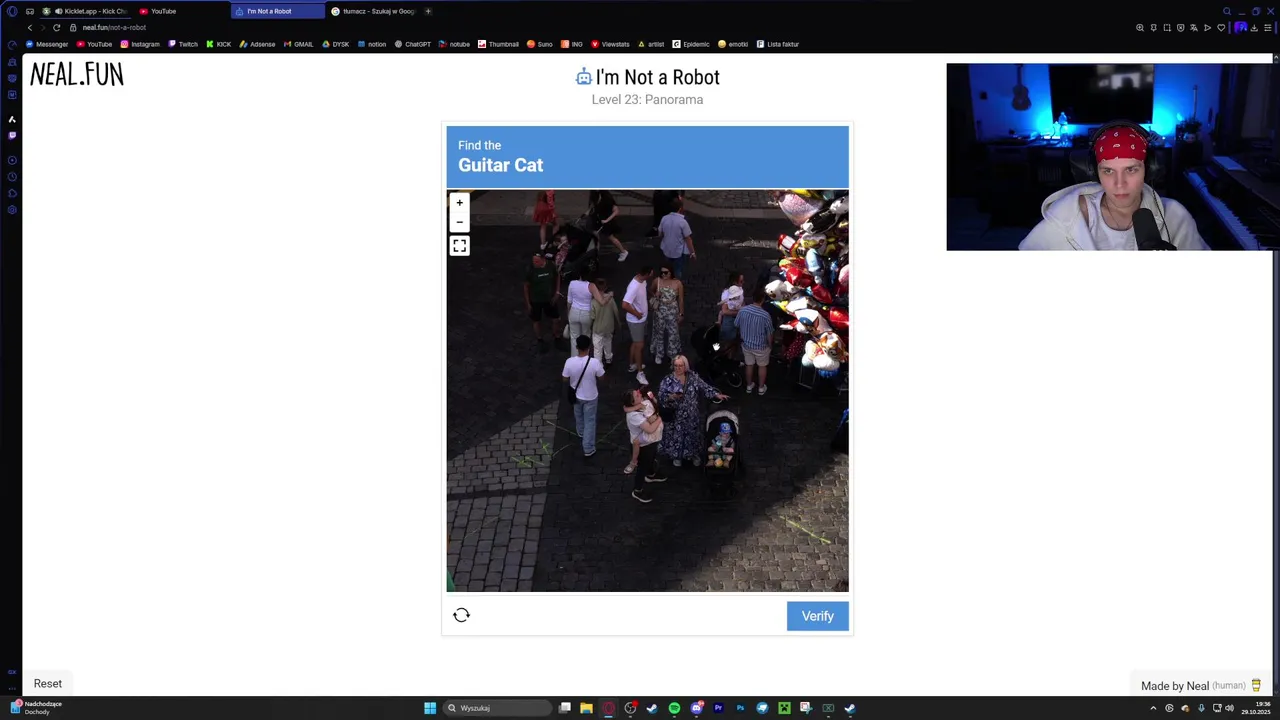Screen dimensions: 1280x720
Task: Open Premiere Pro from the taskbar
Action: pos(718,708)
